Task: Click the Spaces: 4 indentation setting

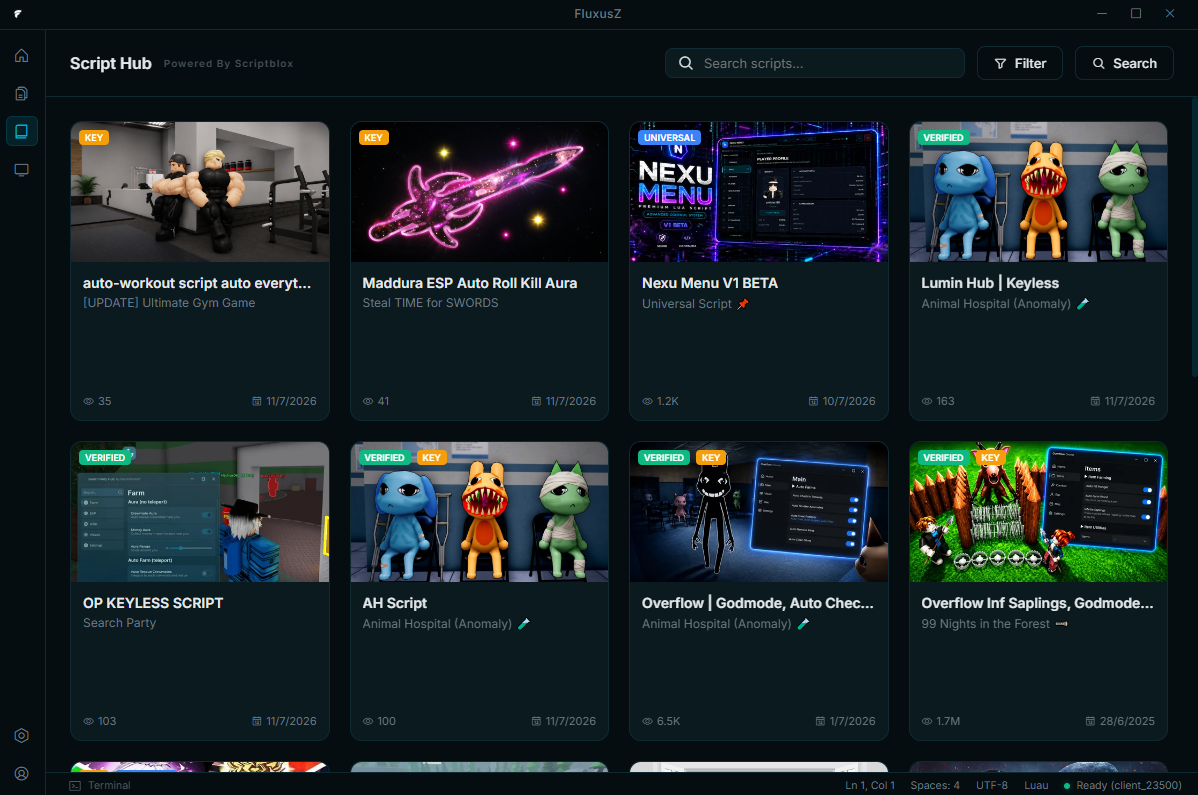Action: click(935, 785)
